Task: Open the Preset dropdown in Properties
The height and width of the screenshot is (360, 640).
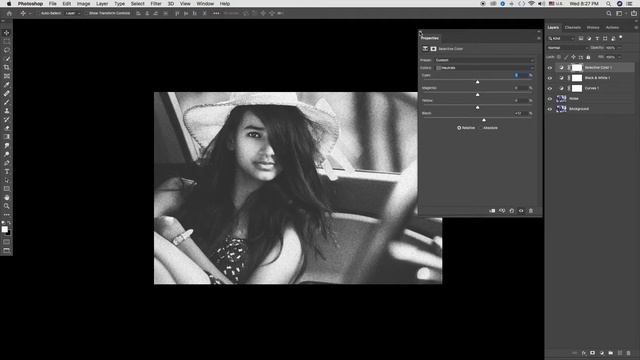Action: [x=484, y=60]
